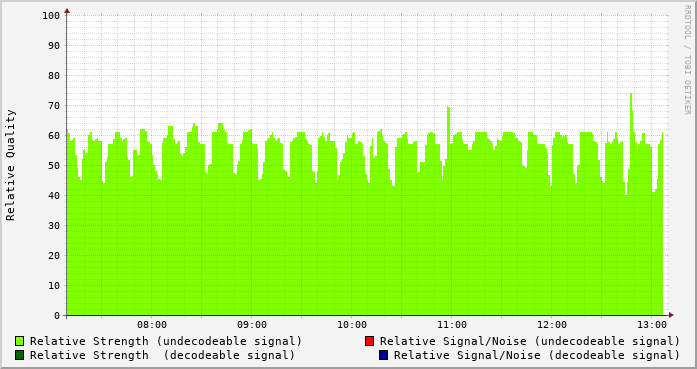This screenshot has height=369, width=697.
Task: Click the 08:00 time axis label
Action: 152,325
